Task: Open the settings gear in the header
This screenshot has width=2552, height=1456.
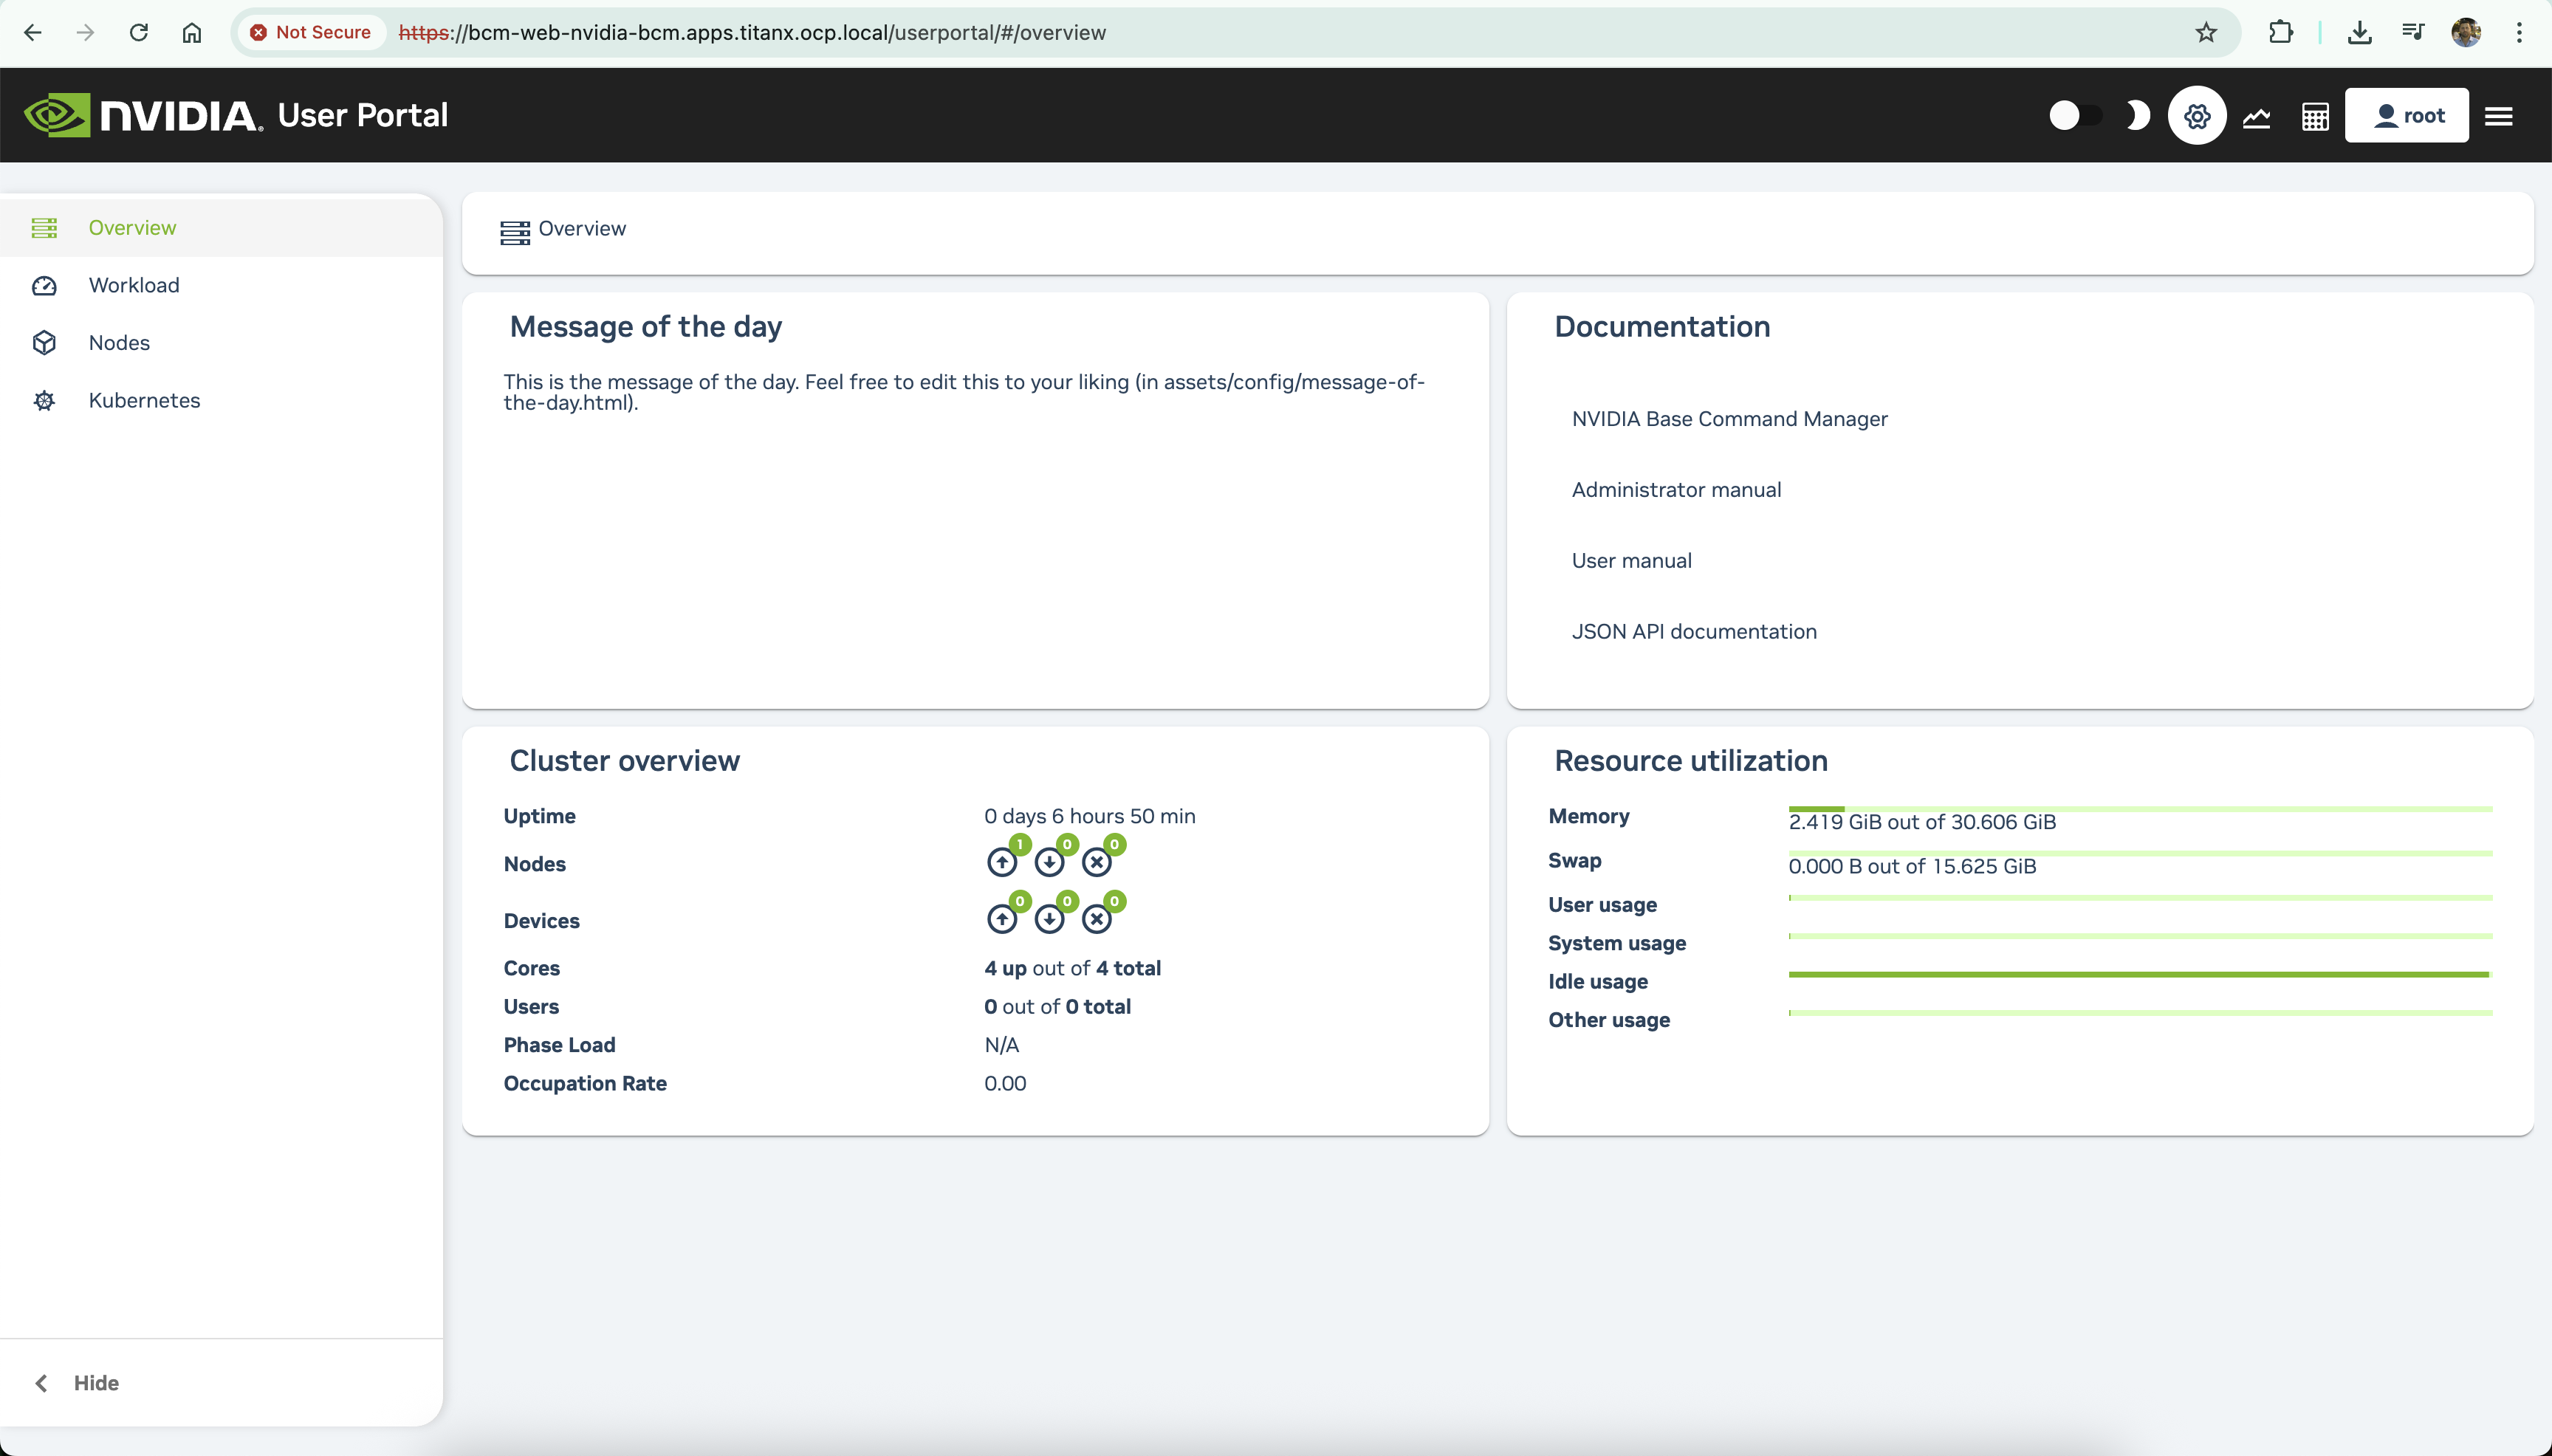Action: (2195, 115)
